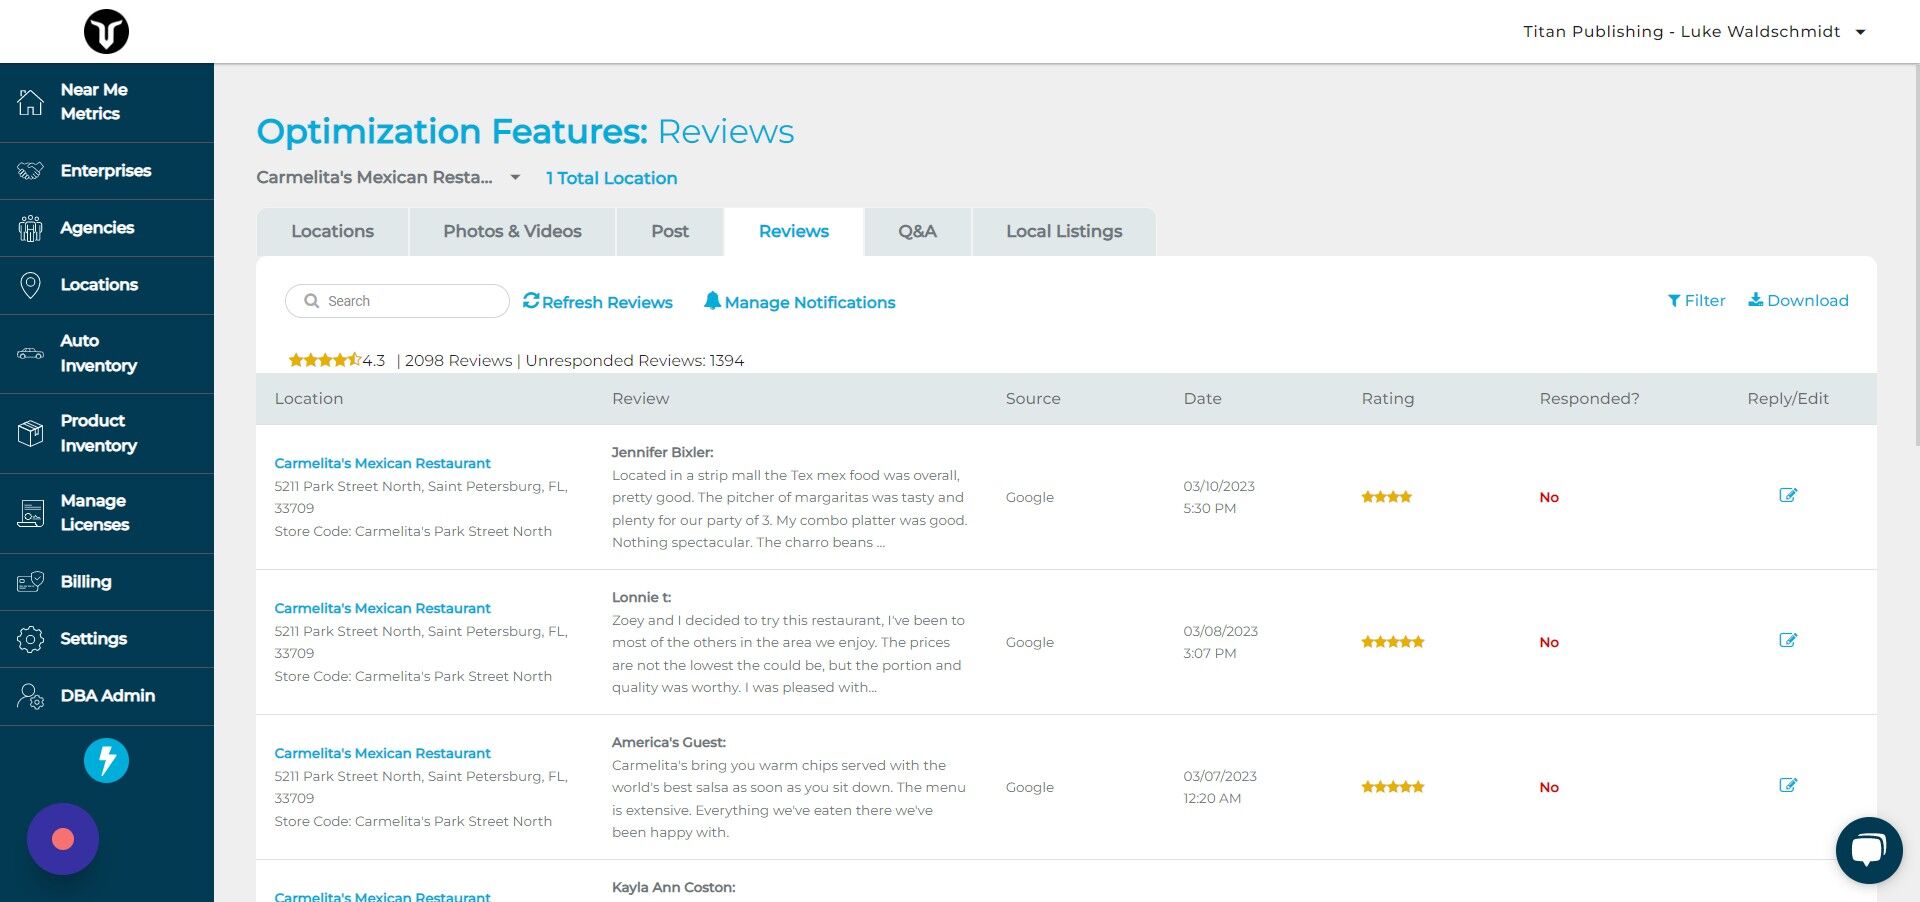Click the Source column header
1920x902 pixels.
pos(1033,398)
